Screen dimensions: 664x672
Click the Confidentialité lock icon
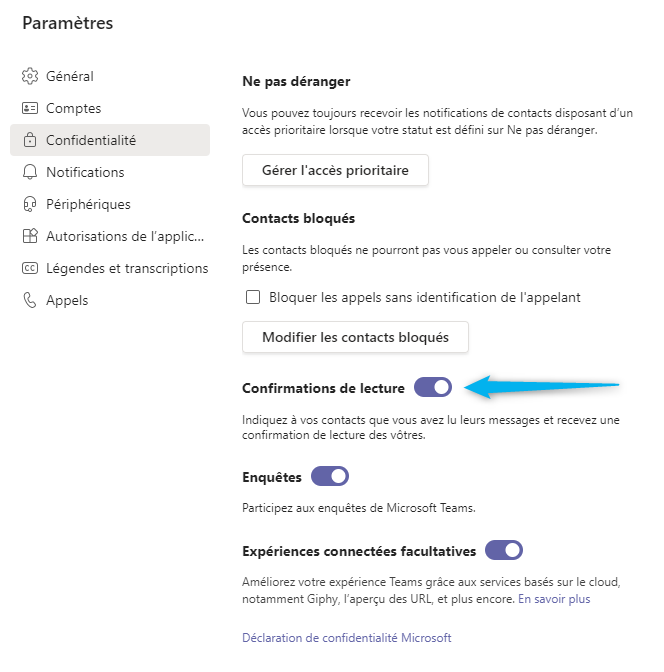(30, 140)
